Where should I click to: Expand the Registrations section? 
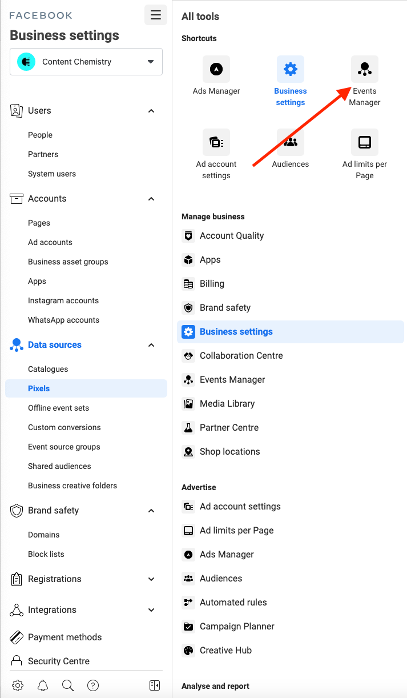(151, 579)
